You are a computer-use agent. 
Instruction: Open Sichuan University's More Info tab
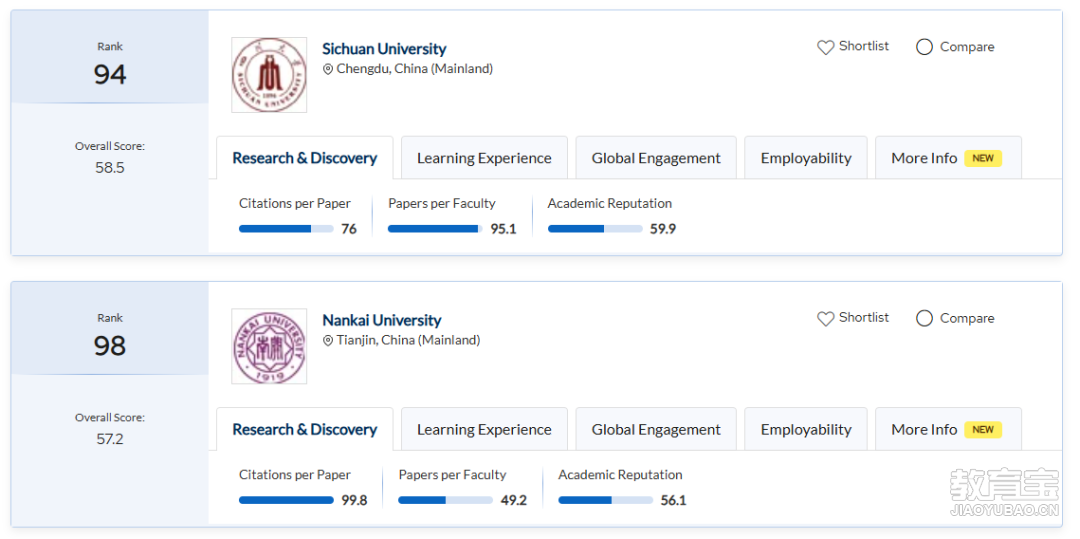(948, 158)
